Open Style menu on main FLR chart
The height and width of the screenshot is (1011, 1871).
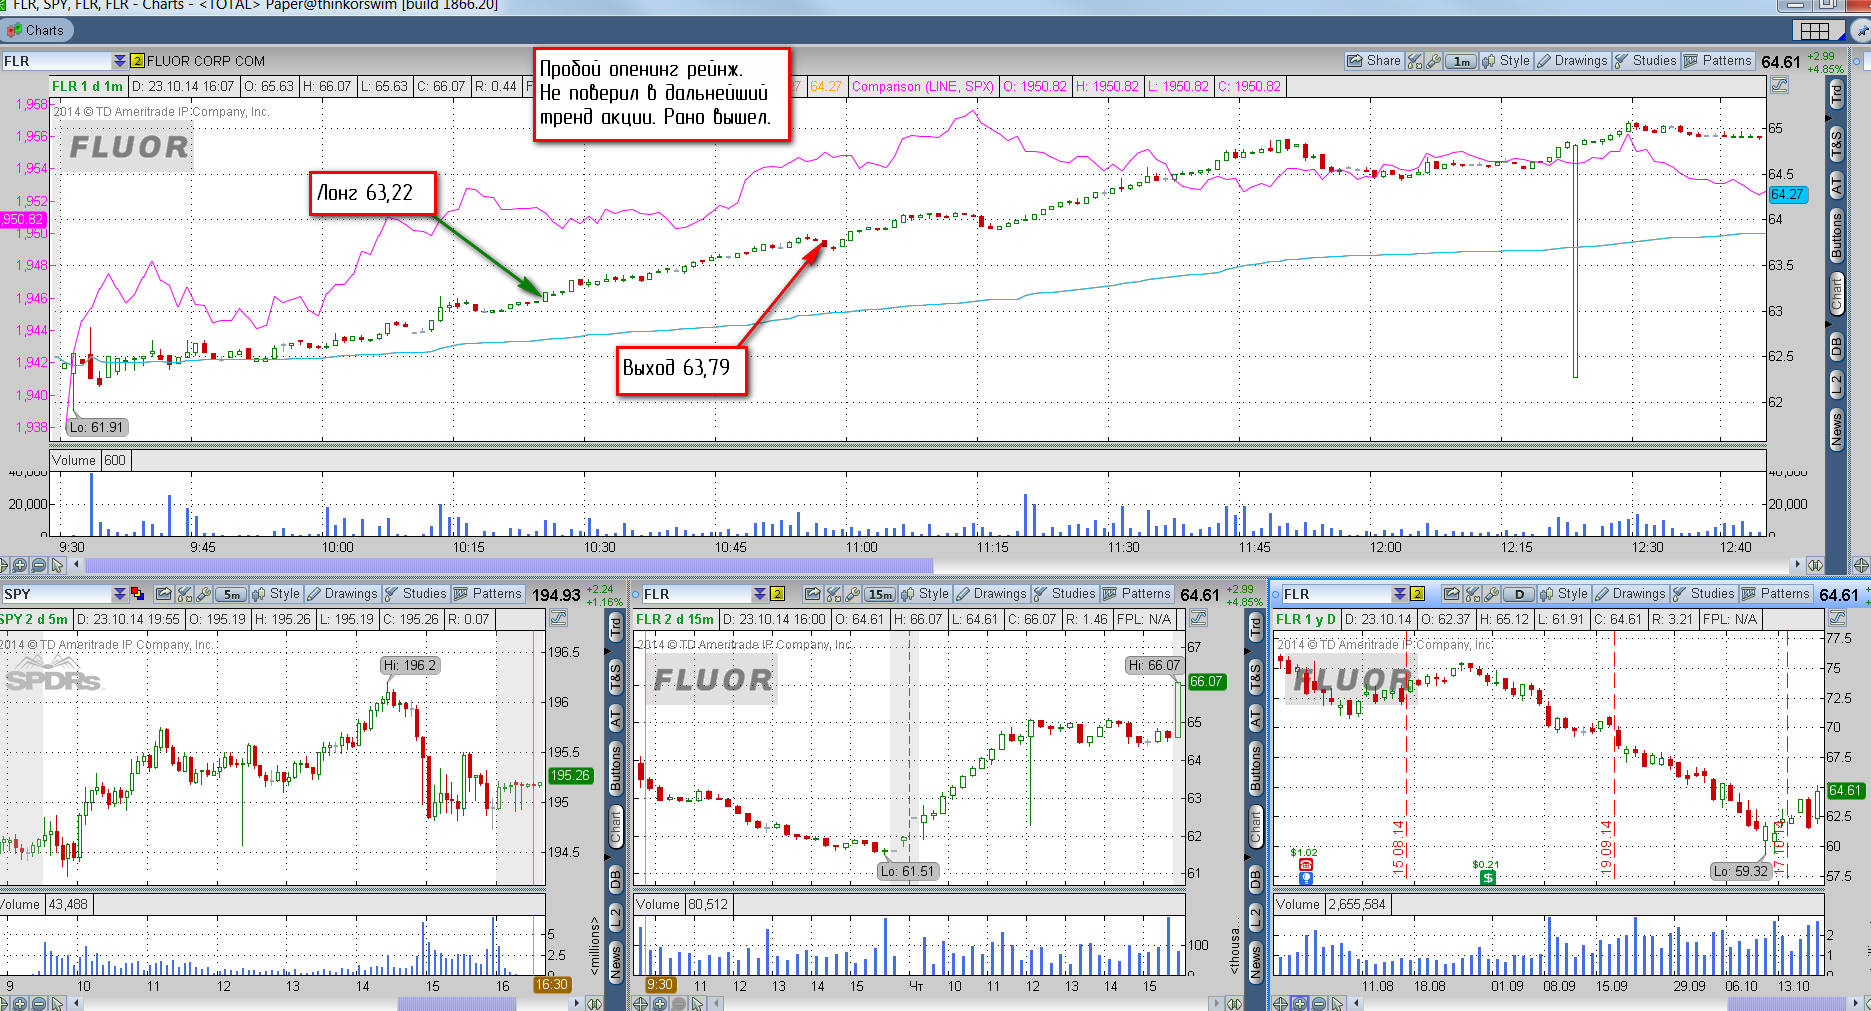(1505, 61)
